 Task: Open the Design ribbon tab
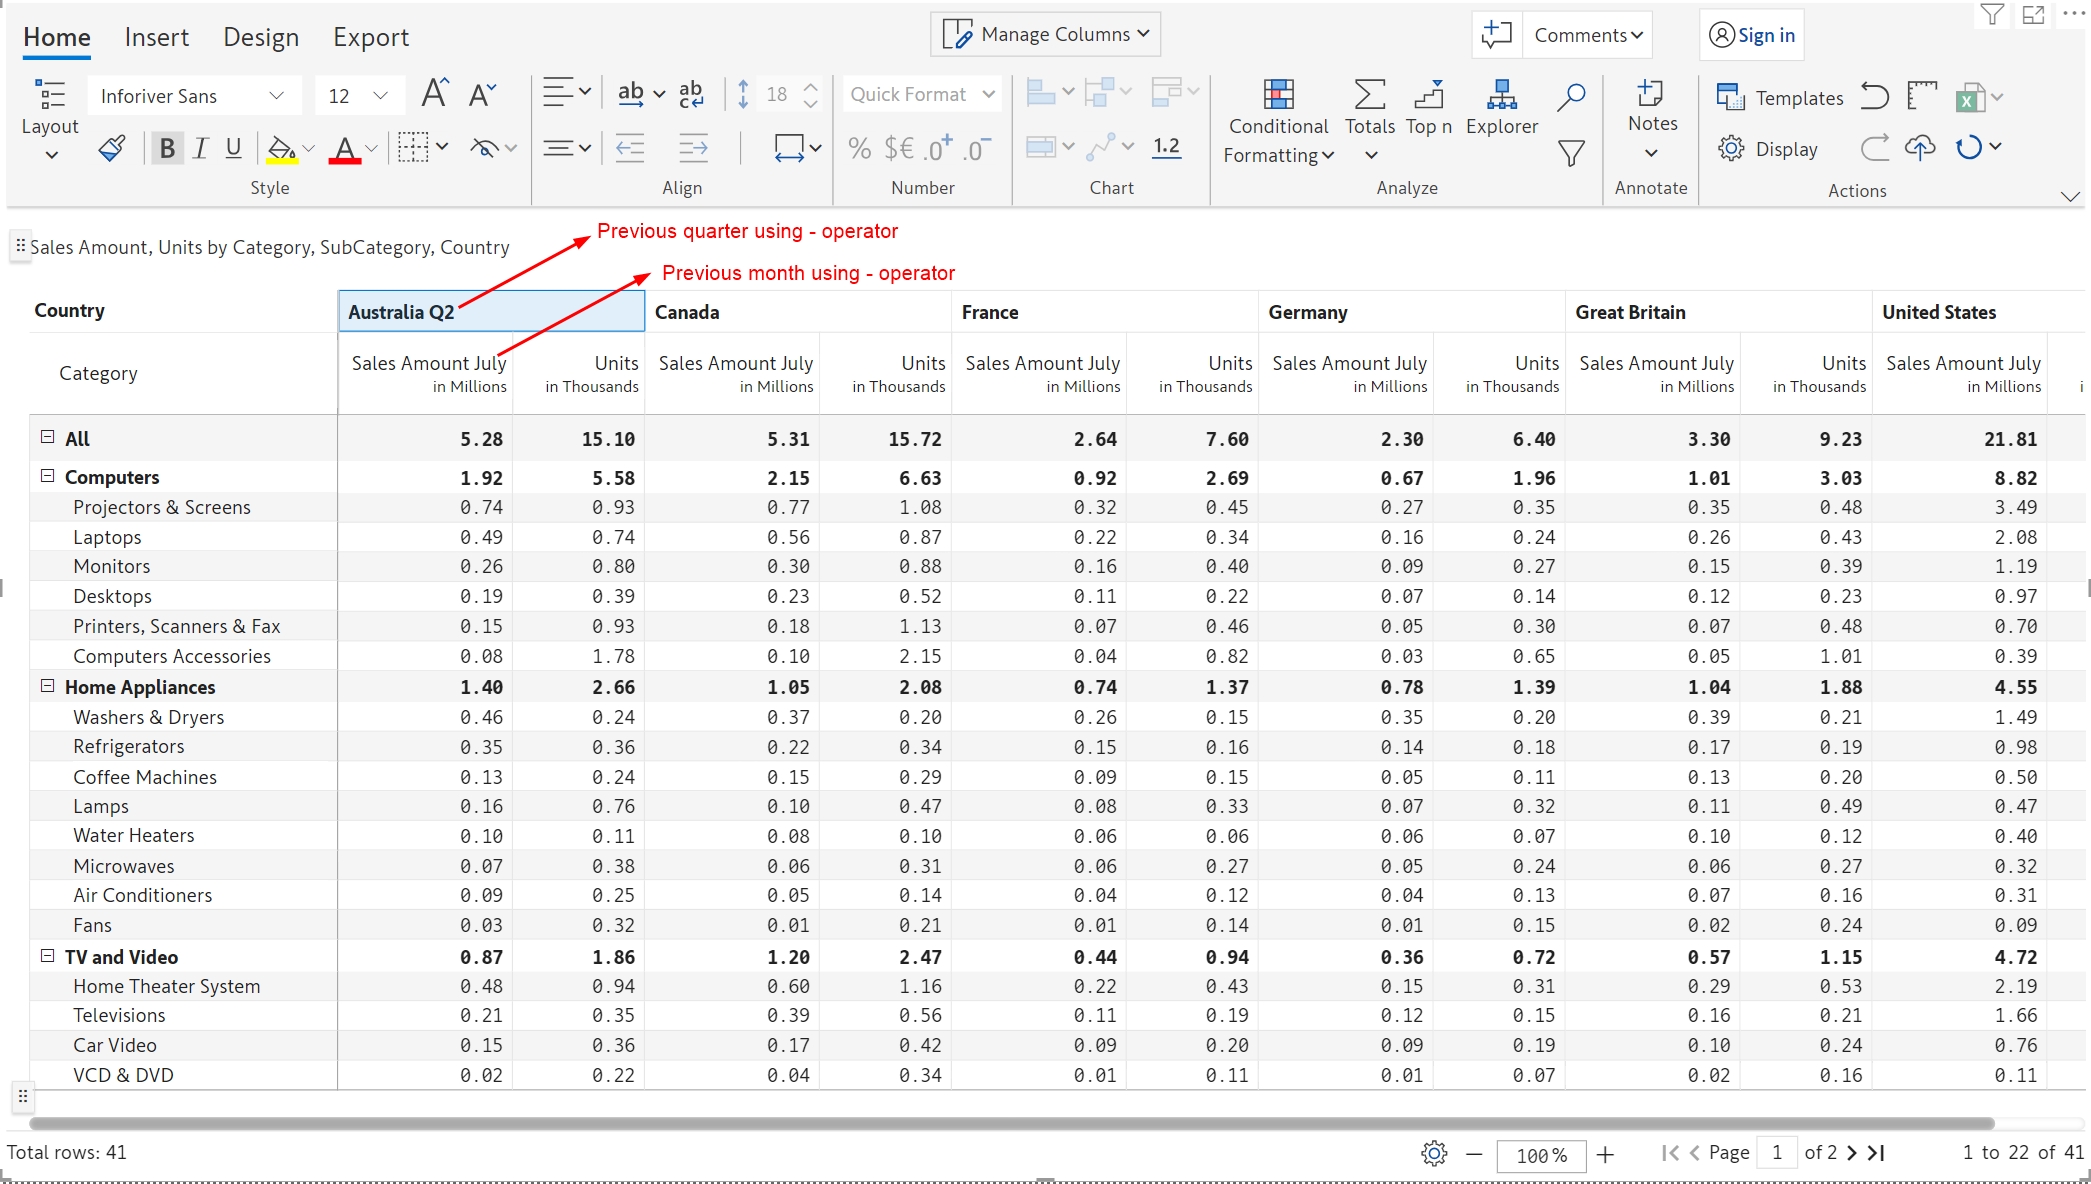click(261, 37)
